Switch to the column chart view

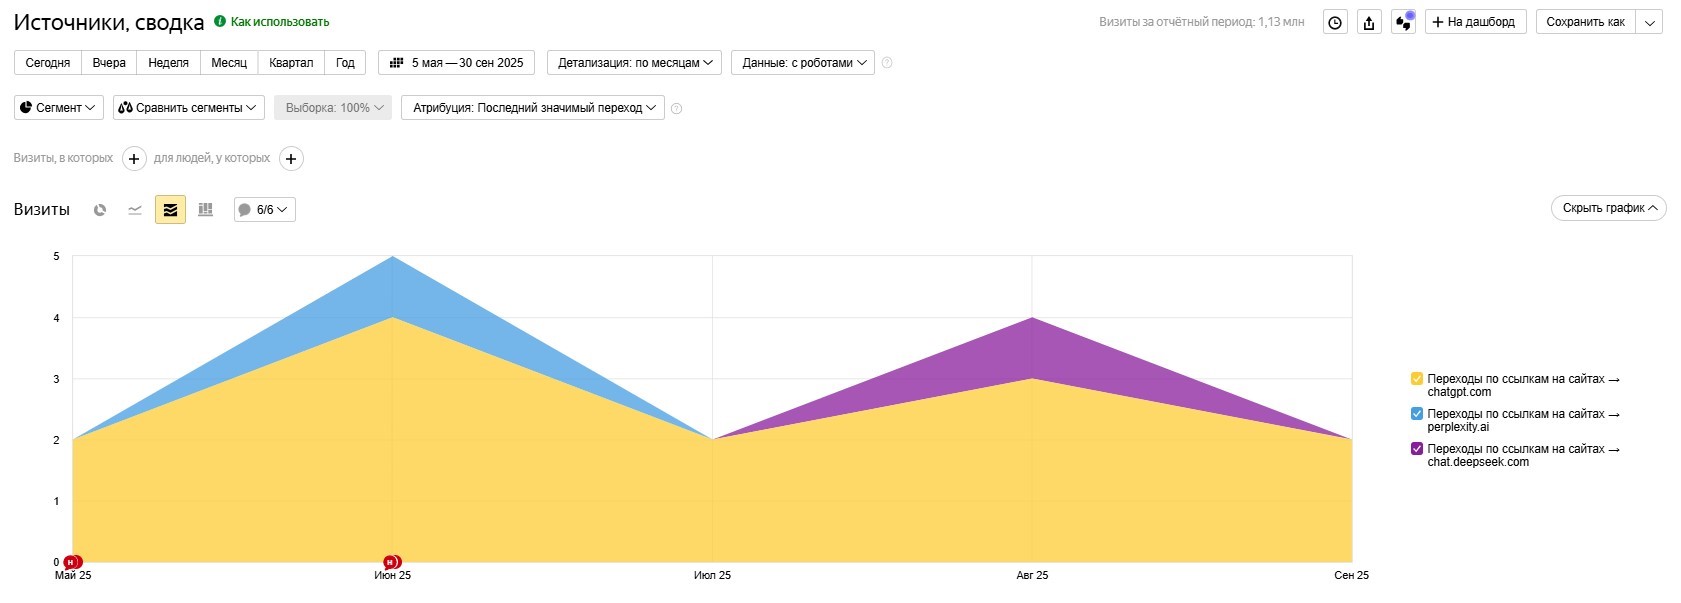tap(205, 210)
